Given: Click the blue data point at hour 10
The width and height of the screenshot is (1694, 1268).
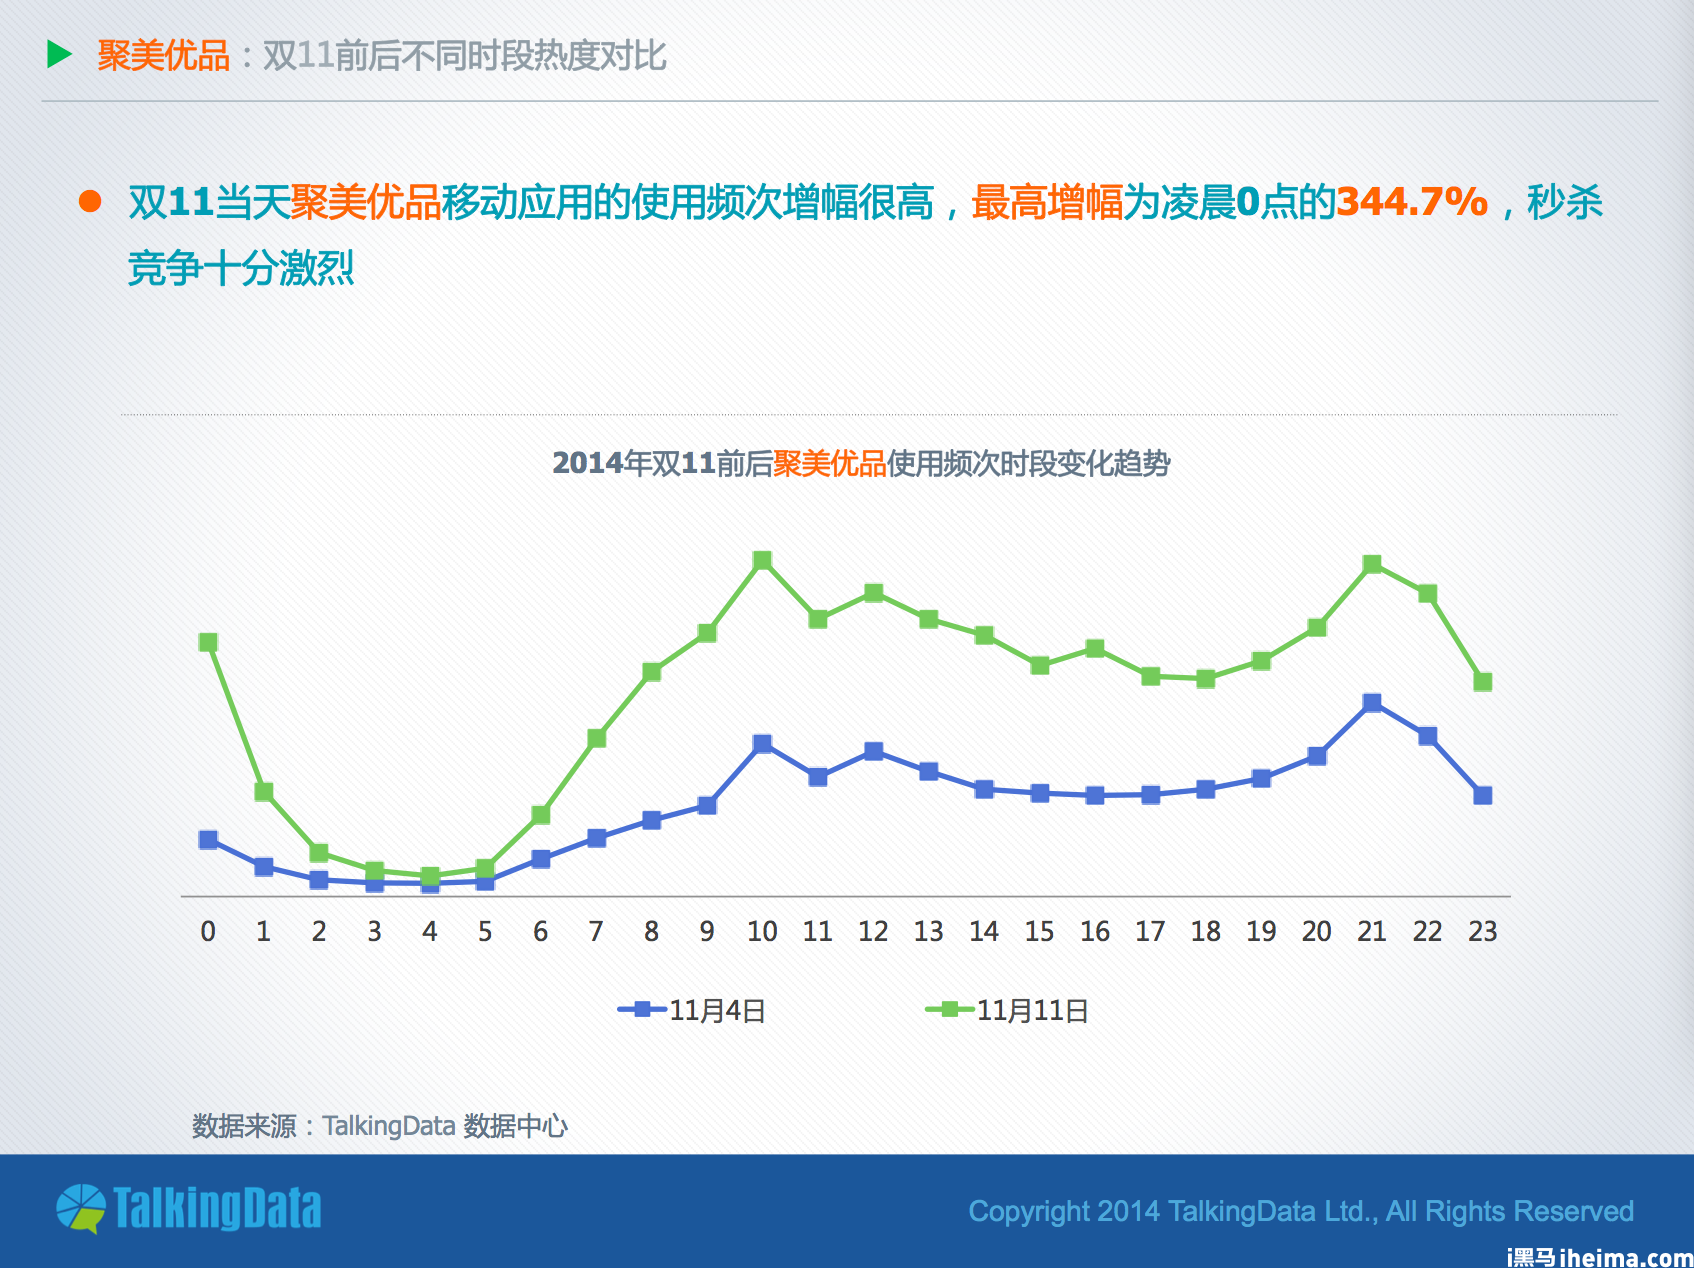Looking at the screenshot, I should [x=762, y=743].
